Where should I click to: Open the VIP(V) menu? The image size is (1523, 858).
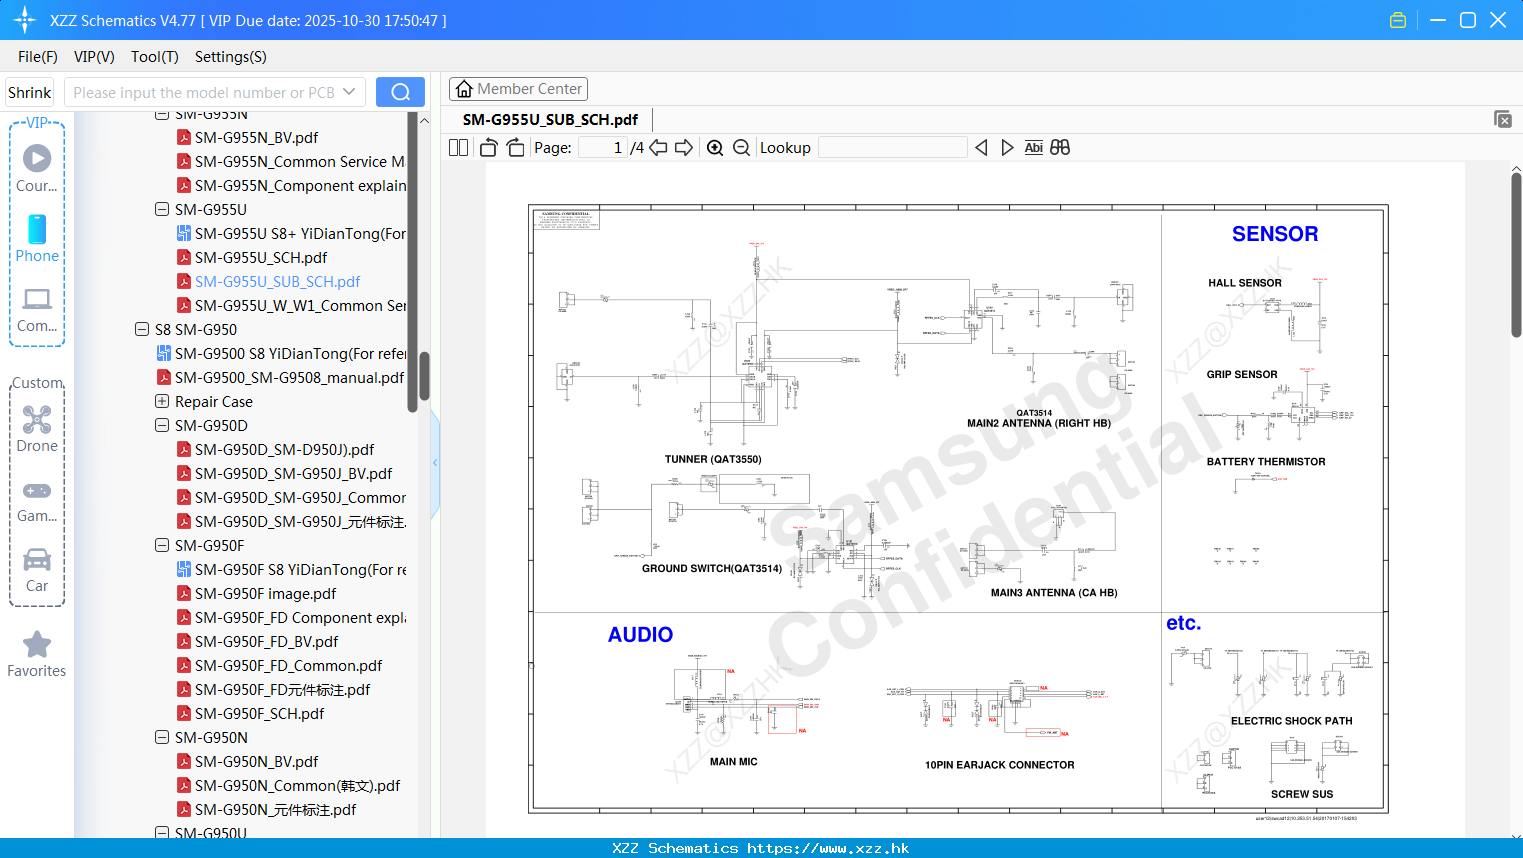94,57
